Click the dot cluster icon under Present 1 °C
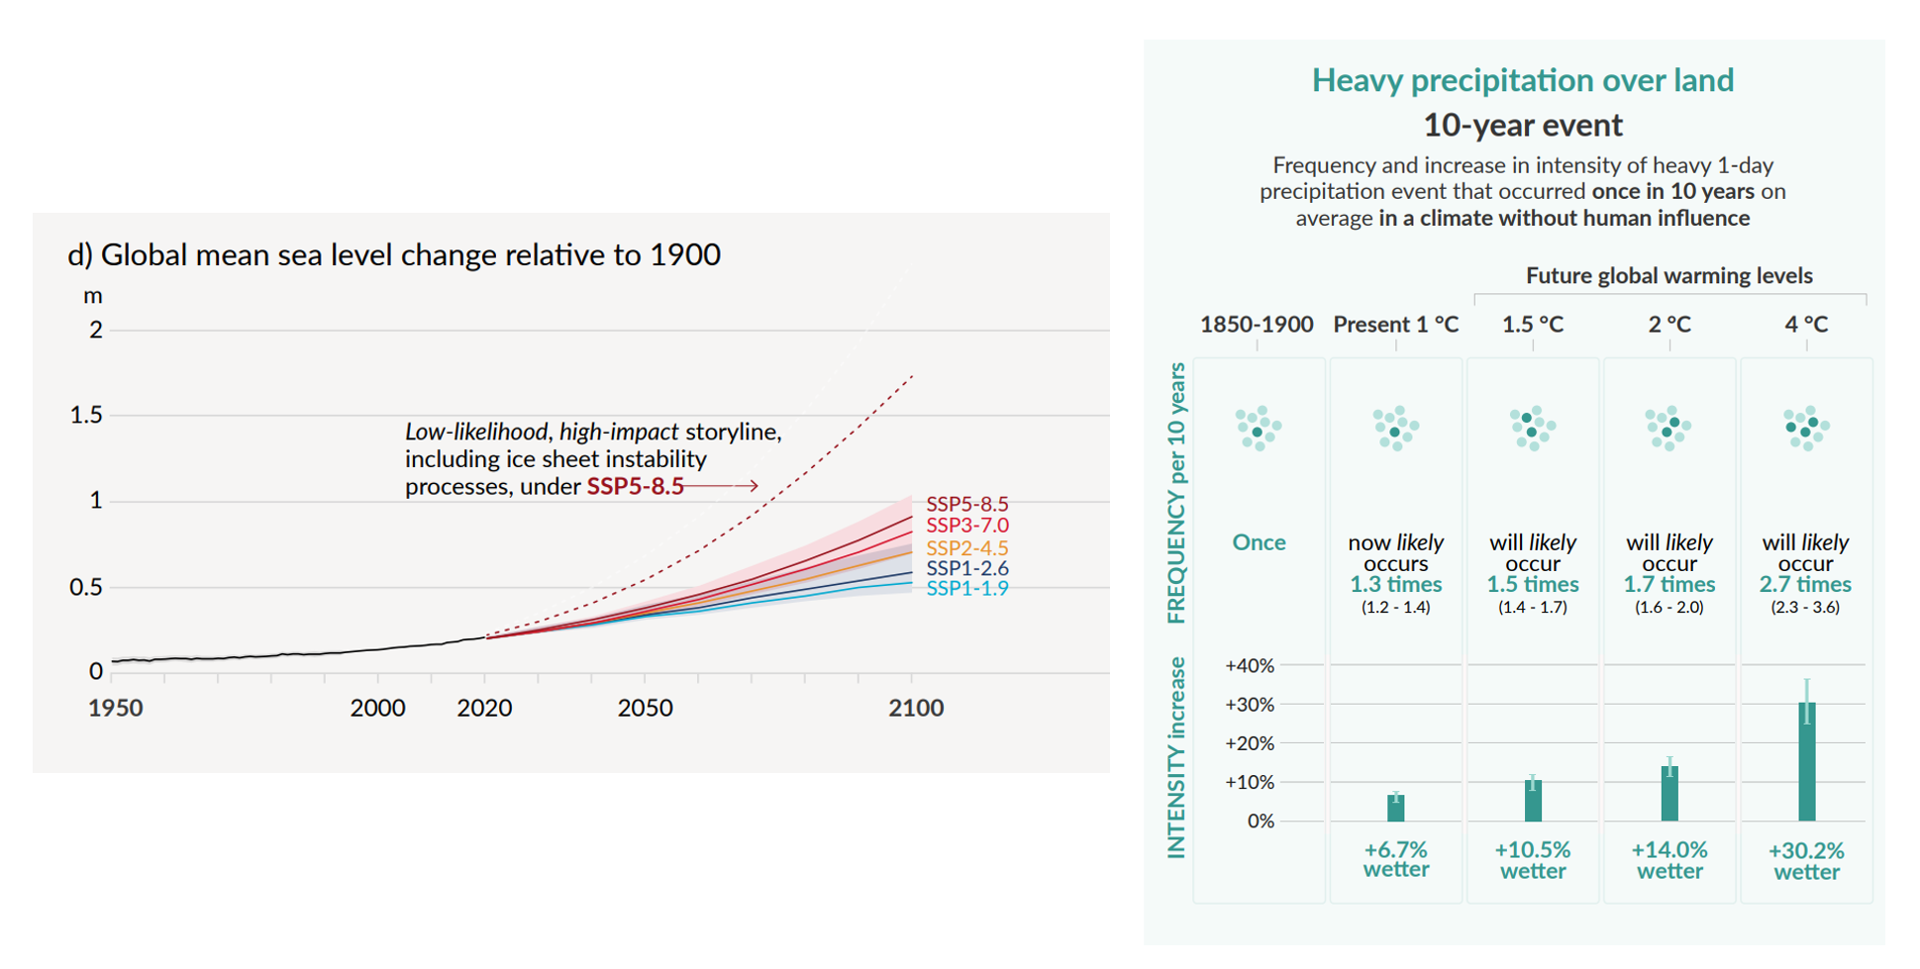Screen dimensions: 1920x969 pyautogui.click(x=1395, y=428)
